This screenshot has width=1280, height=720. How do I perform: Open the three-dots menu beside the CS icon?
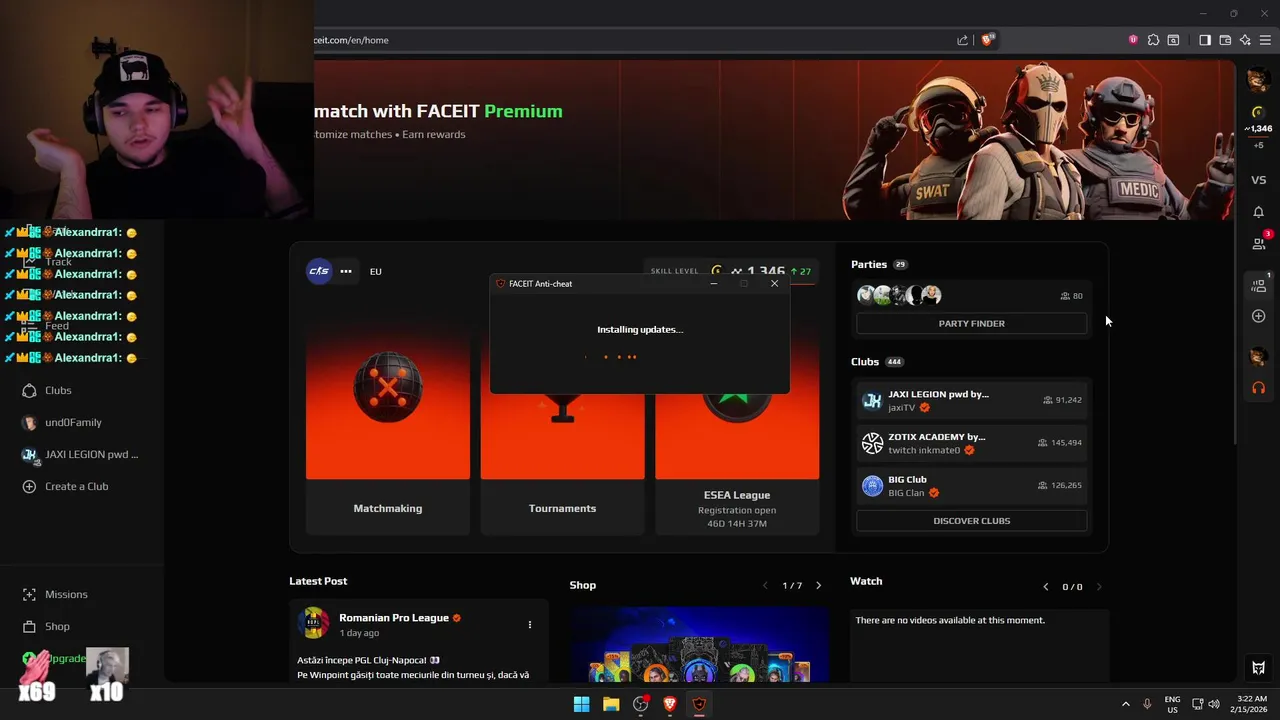click(x=346, y=271)
